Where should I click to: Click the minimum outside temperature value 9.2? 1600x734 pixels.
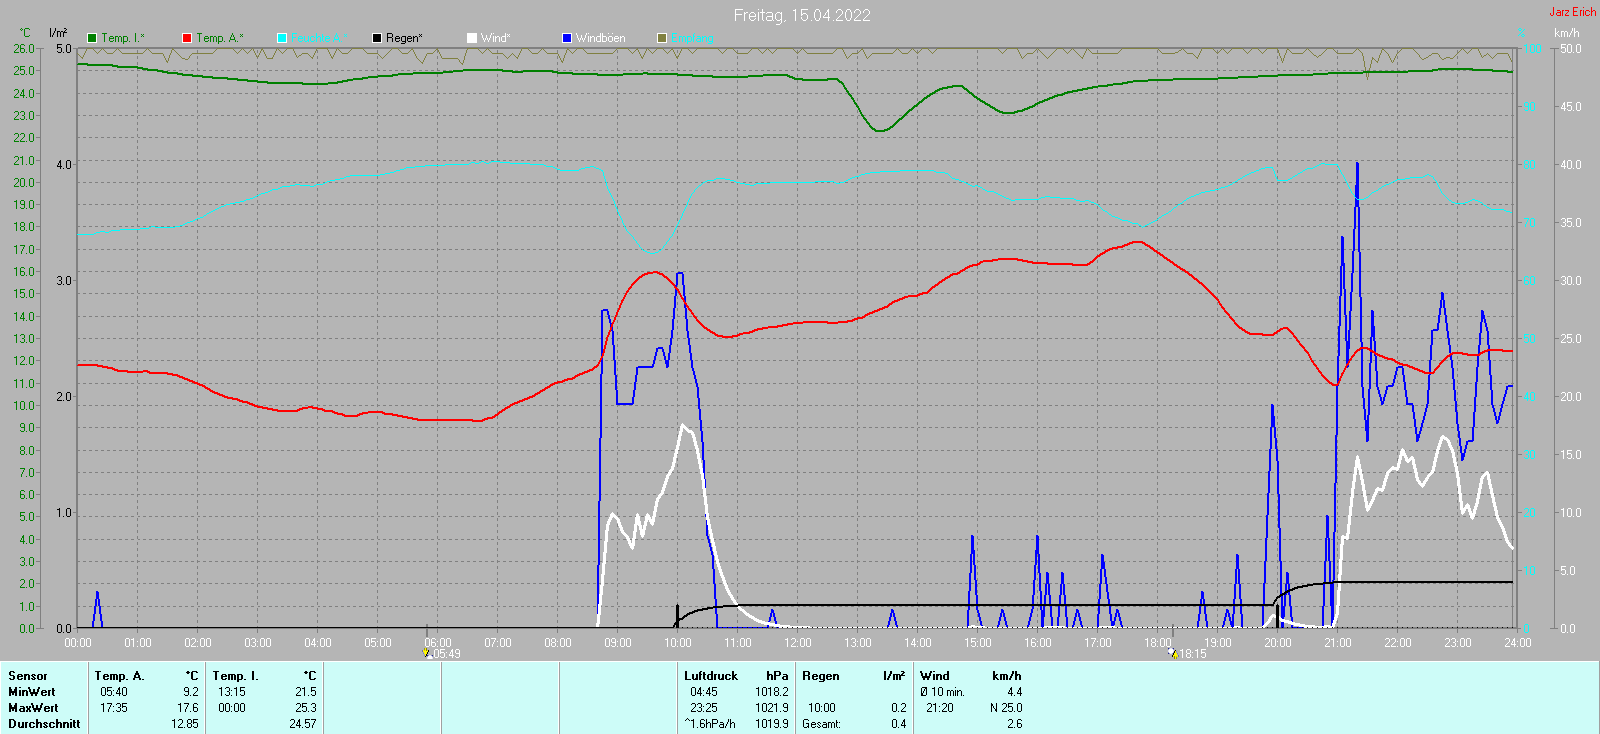[190, 692]
